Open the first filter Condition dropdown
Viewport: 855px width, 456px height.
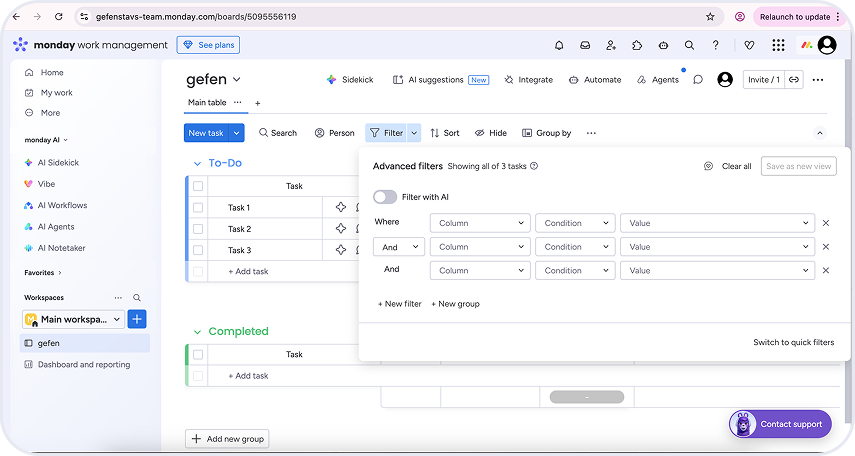575,223
